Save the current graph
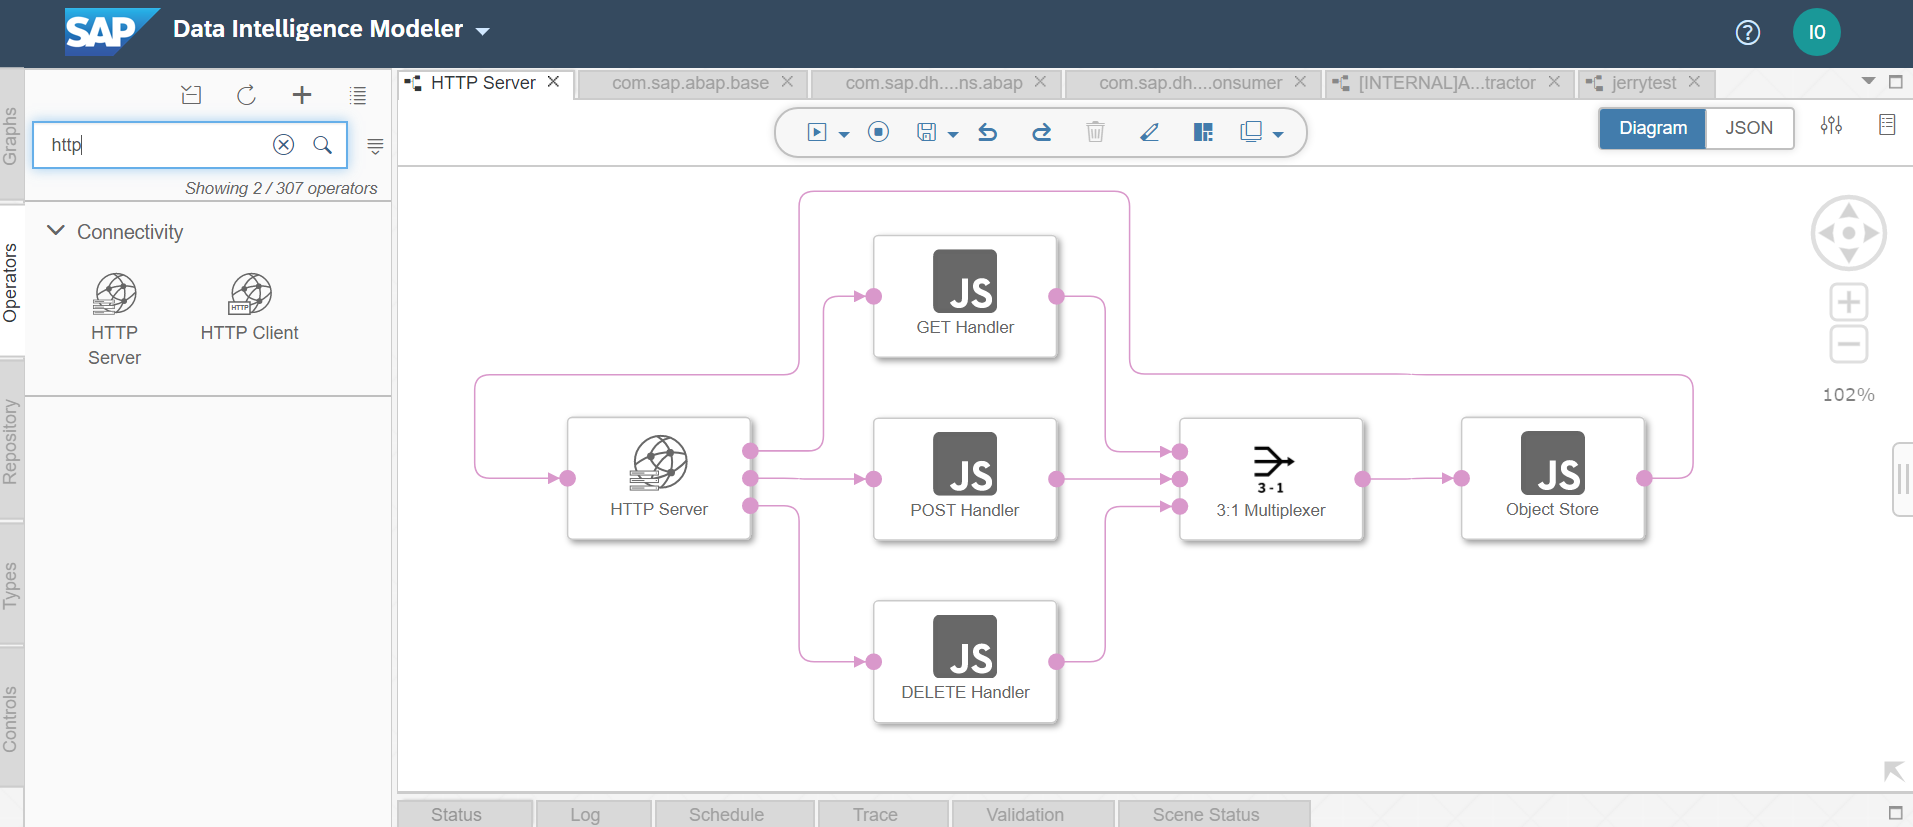This screenshot has width=1913, height=827. (x=926, y=132)
